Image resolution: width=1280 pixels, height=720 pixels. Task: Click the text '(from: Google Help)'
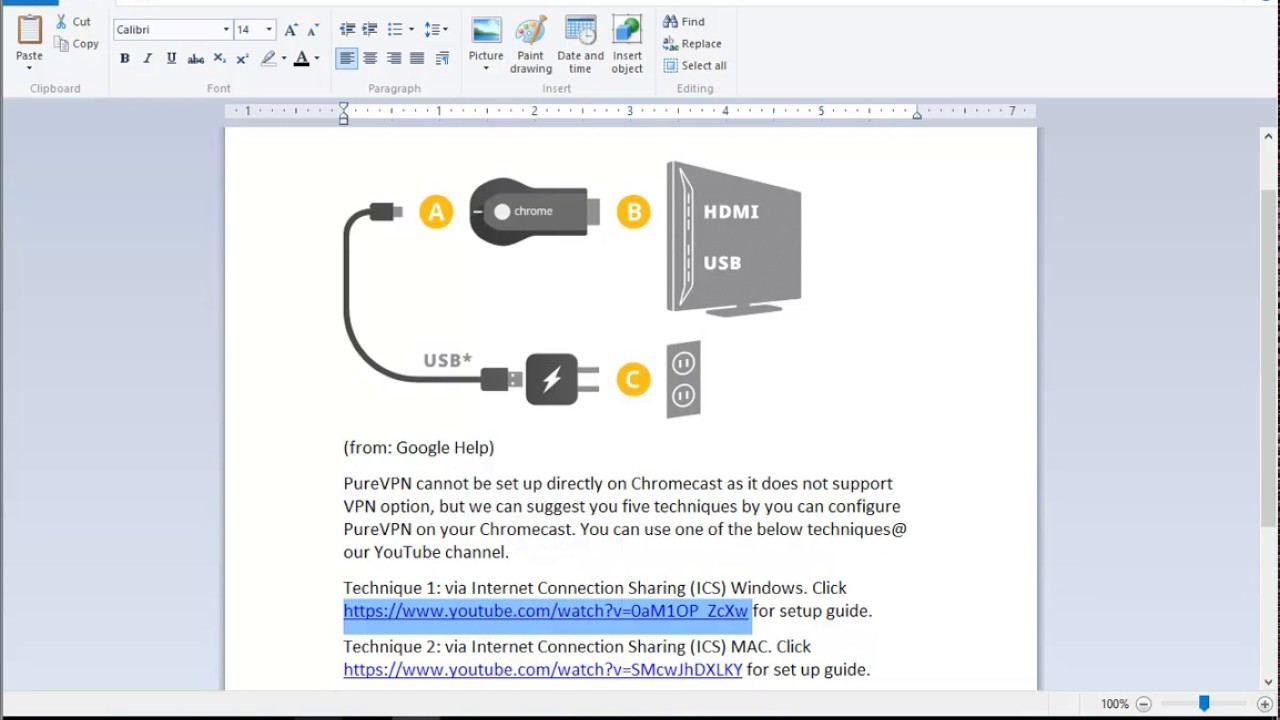tap(419, 447)
